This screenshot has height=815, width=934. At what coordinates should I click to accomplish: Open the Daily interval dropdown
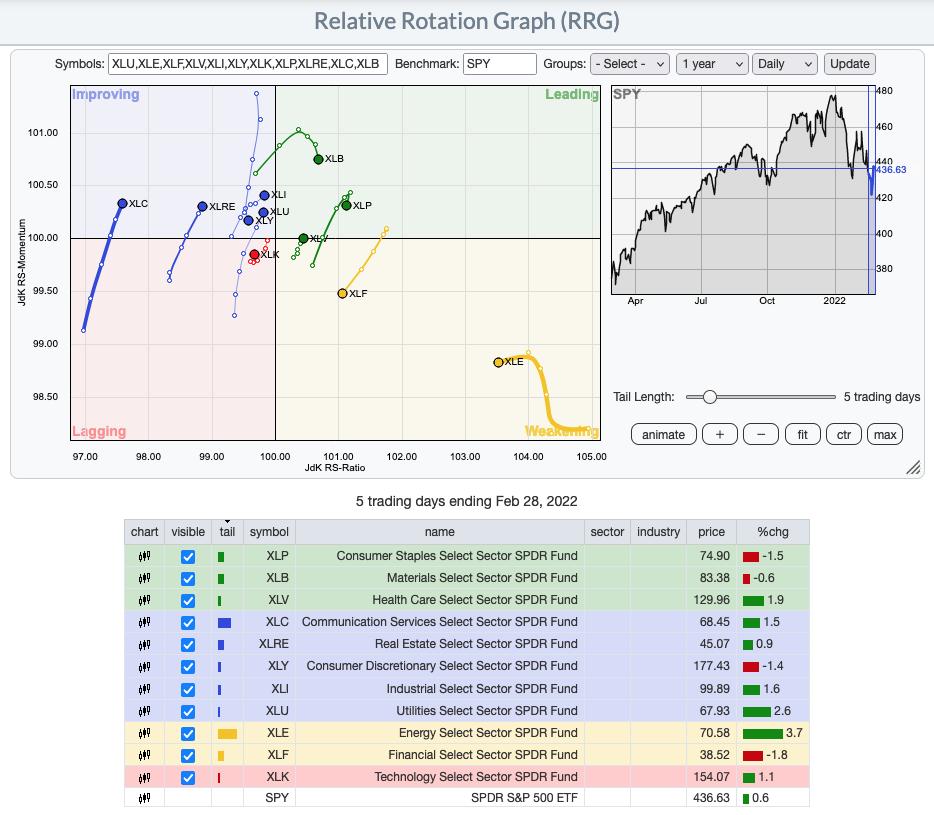point(784,64)
